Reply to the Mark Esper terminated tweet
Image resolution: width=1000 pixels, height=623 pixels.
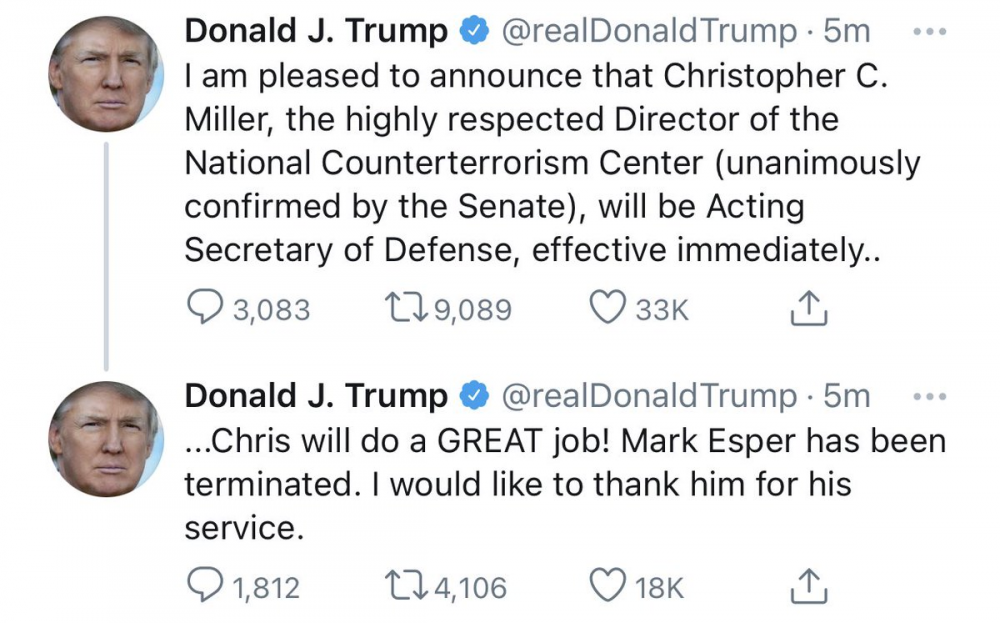pyautogui.click(x=208, y=586)
